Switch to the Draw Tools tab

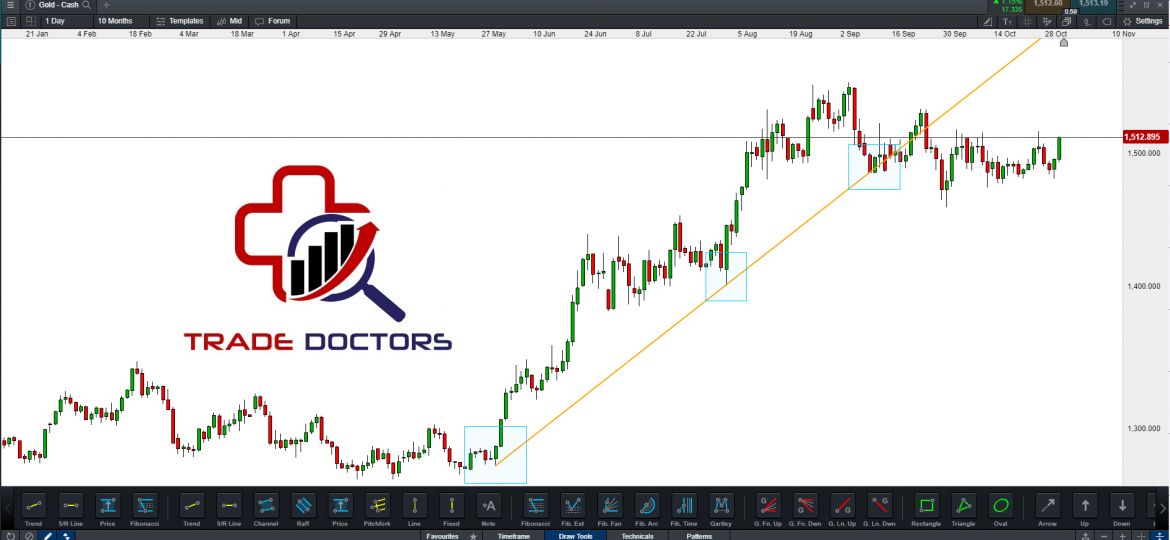(575, 536)
